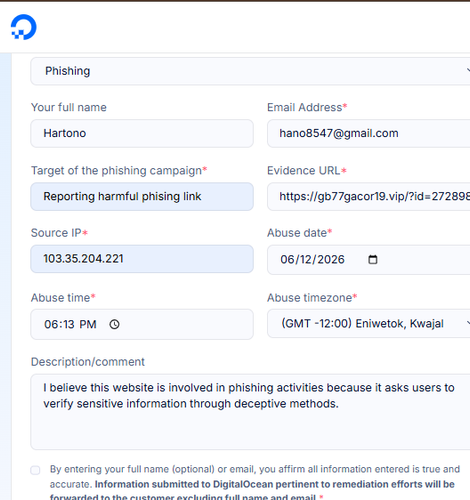Screen dimensions: 470x500
Task: Click the DigitalOcean logo
Action: click(23, 27)
